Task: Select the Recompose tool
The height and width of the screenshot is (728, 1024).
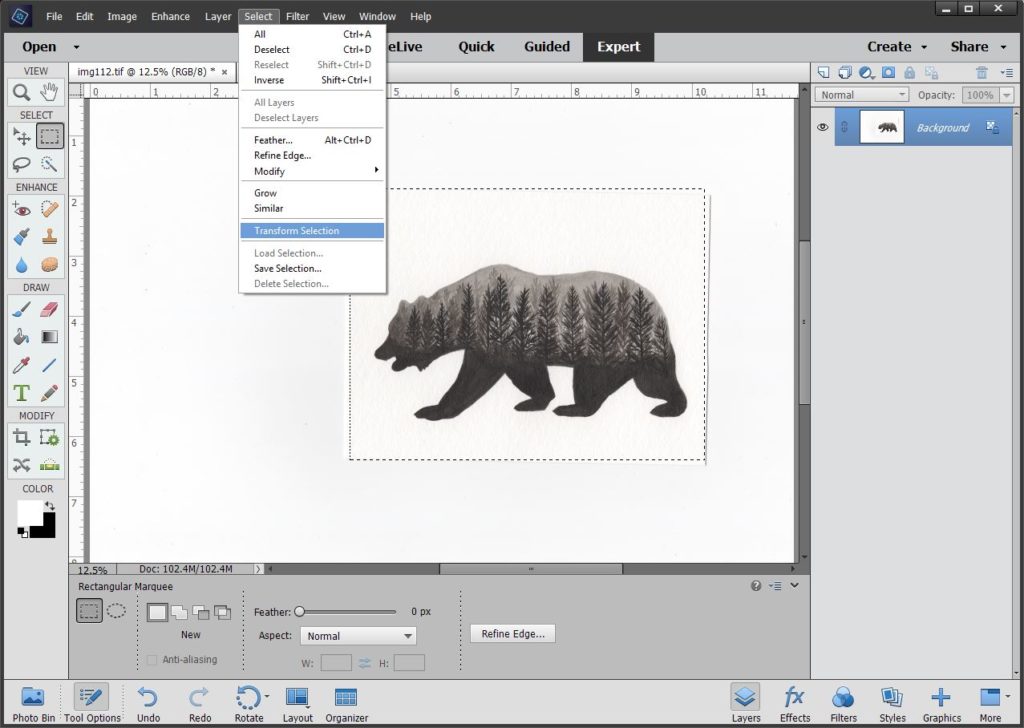Action: (50, 437)
